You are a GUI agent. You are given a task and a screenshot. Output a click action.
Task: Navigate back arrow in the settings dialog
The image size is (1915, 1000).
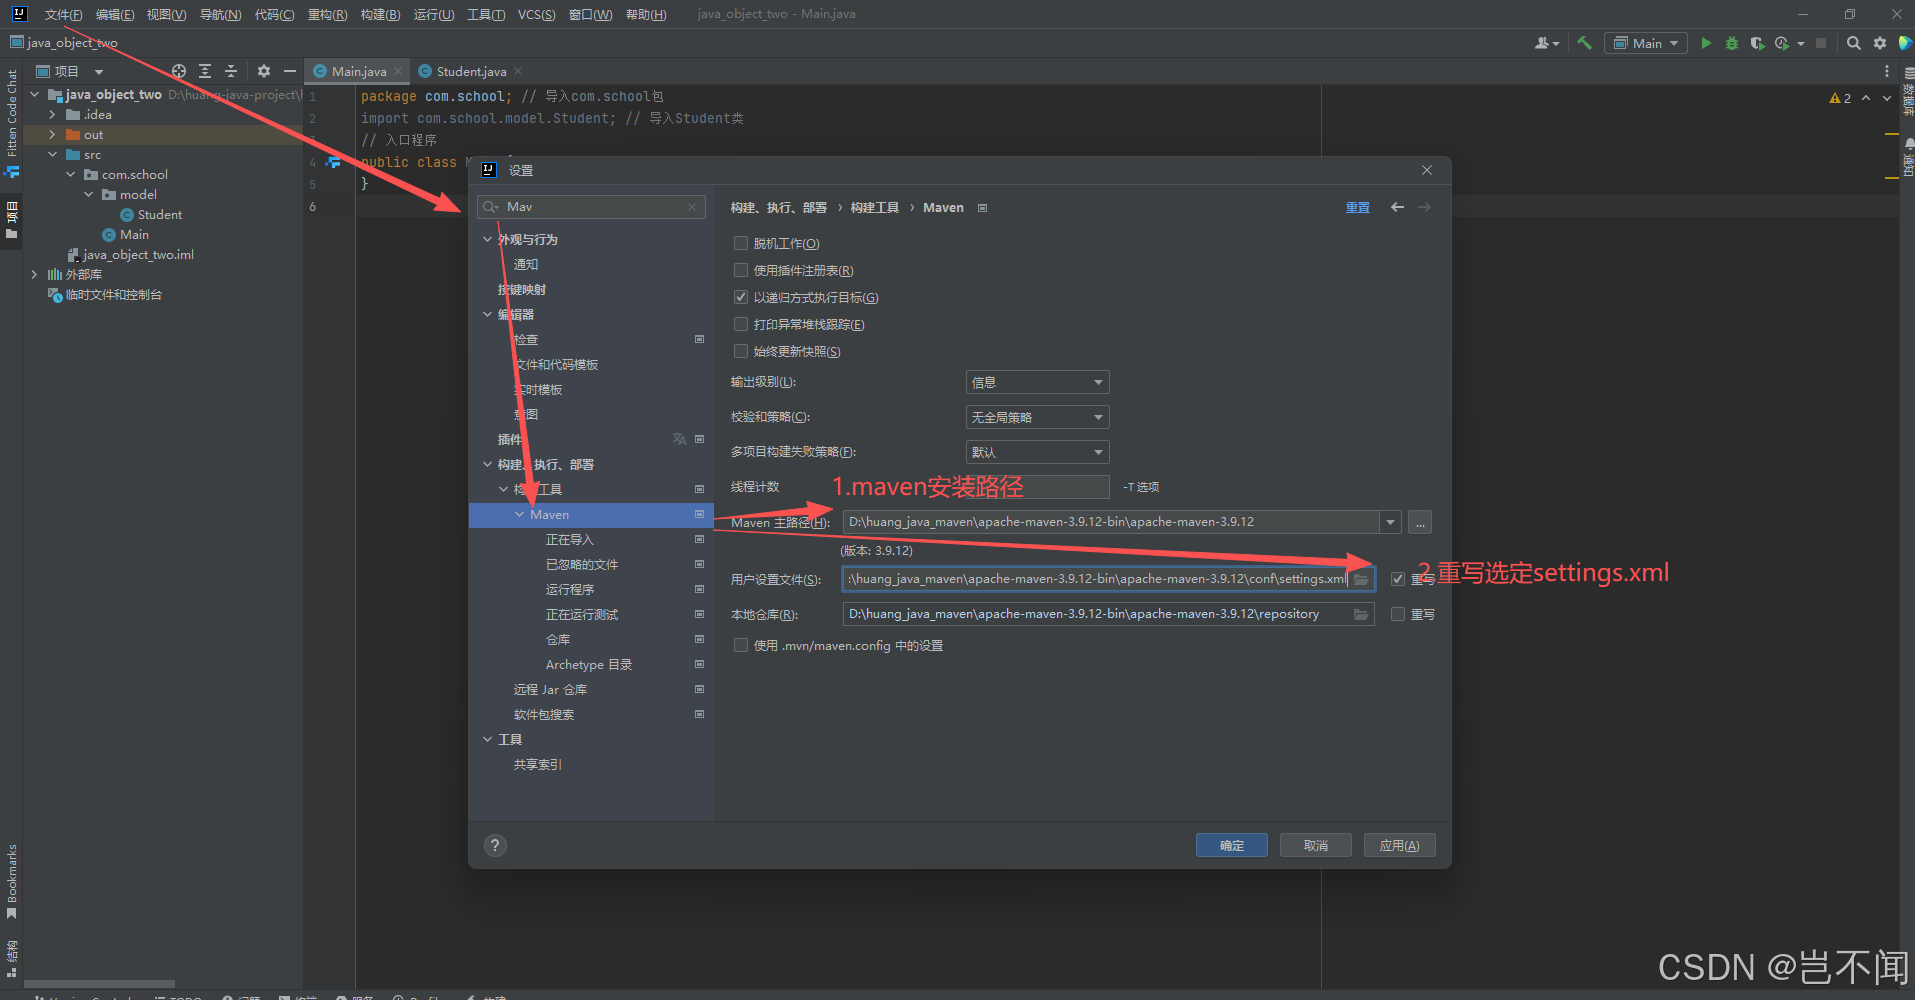pyautogui.click(x=1397, y=207)
